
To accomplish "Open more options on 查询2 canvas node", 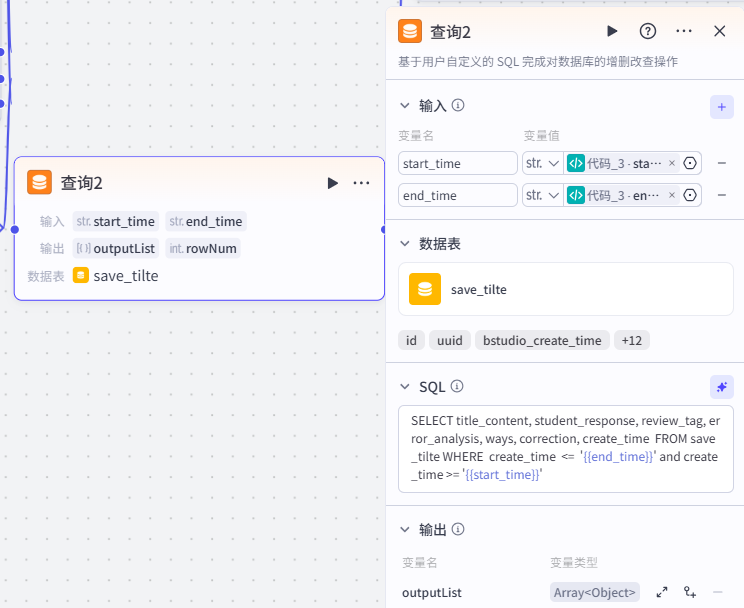I will [x=361, y=183].
